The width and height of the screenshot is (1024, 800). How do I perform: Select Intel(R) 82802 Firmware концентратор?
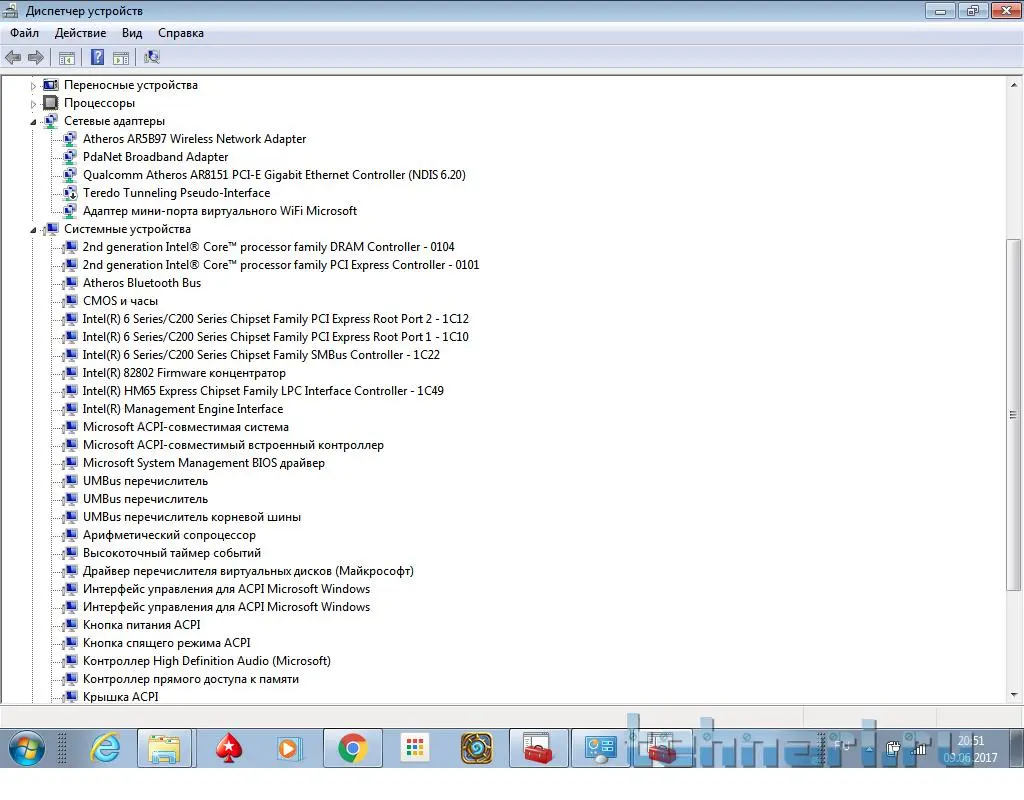point(184,373)
